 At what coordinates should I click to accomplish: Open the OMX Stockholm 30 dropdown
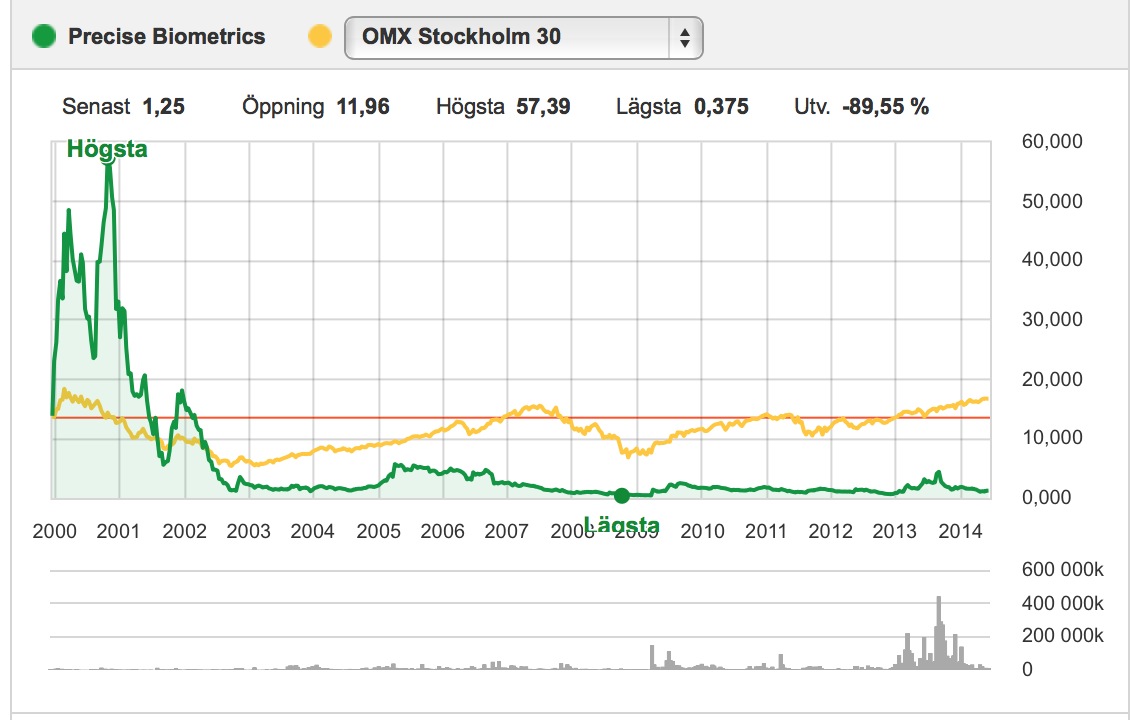pyautogui.click(x=522, y=38)
